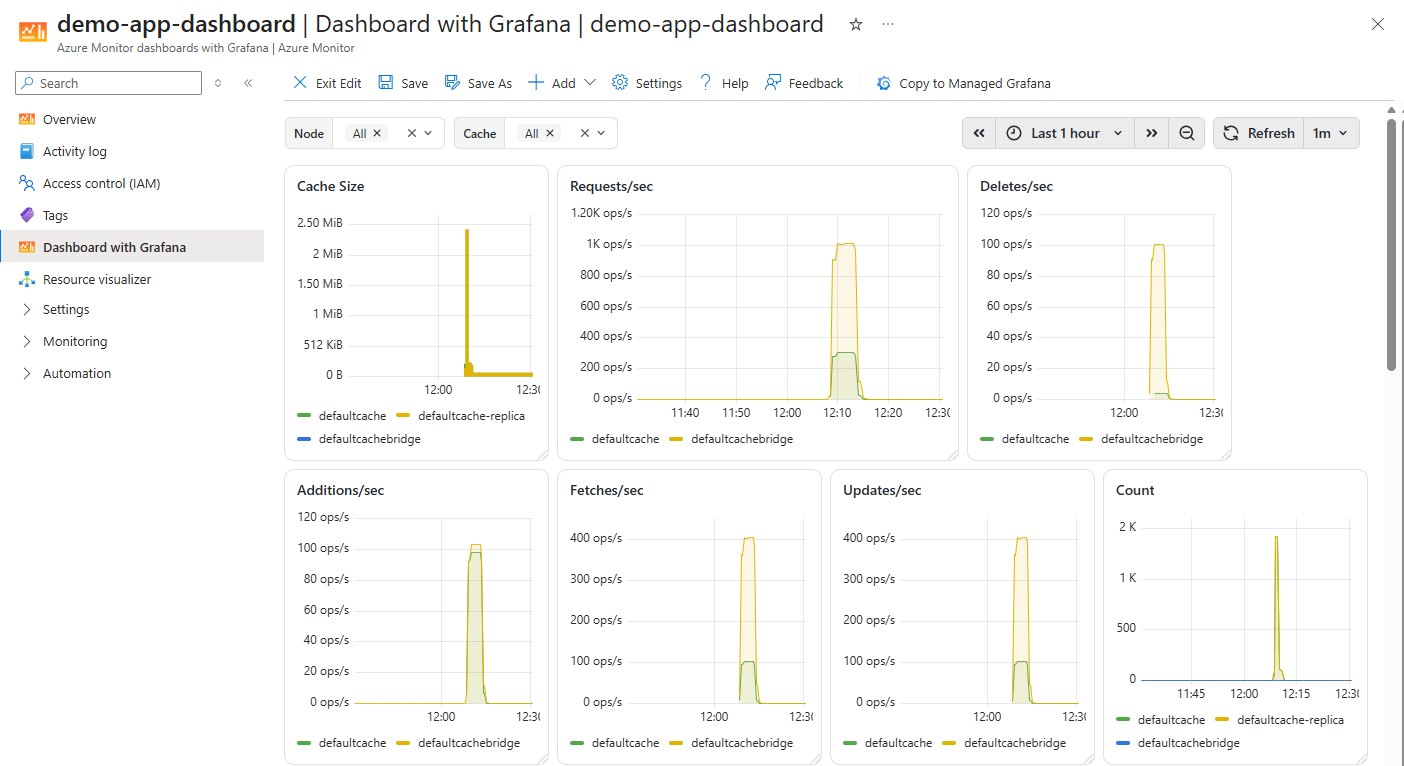Viewport: 1404px width, 766px height.
Task: Click the zoom out time range icon
Action: coord(1186,133)
